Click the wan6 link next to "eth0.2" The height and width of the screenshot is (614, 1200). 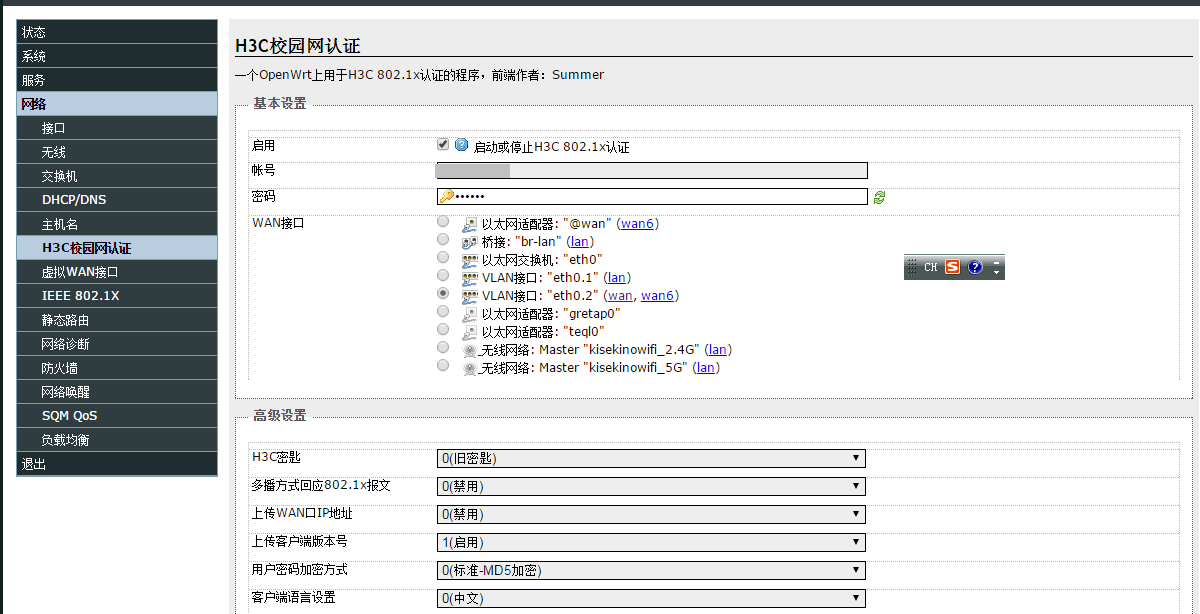pyautogui.click(x=658, y=296)
